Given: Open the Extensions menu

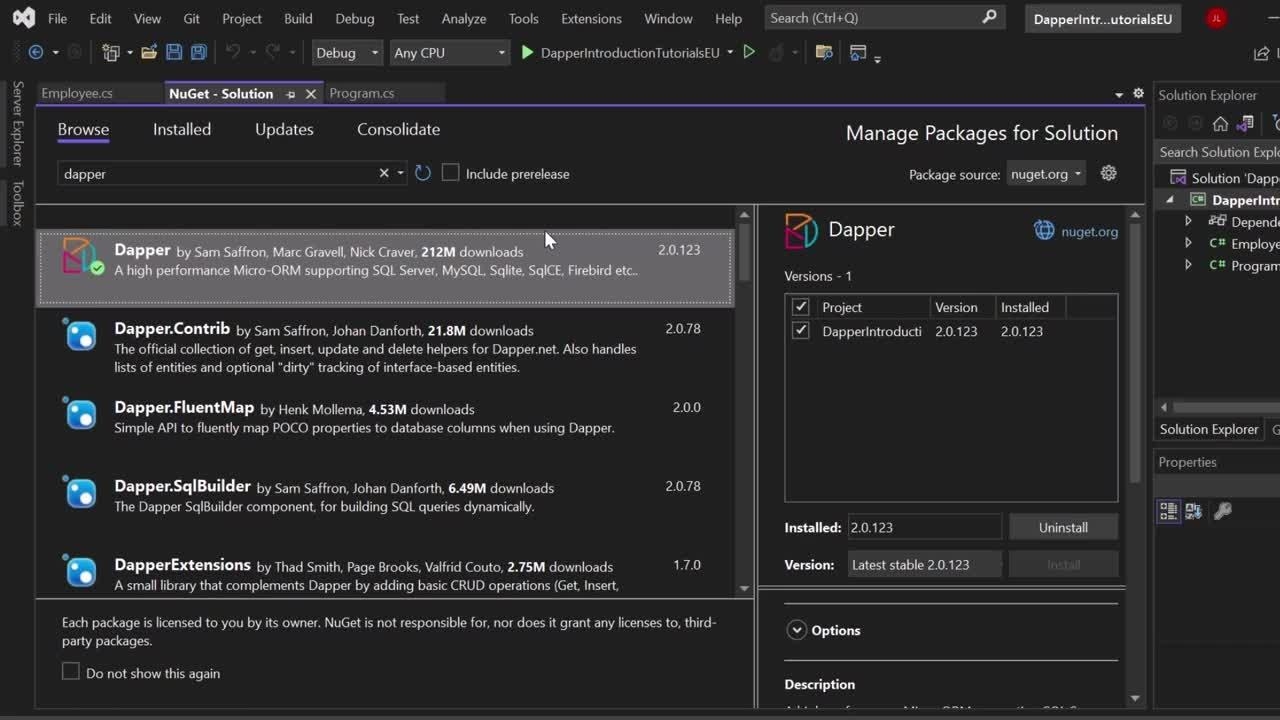Looking at the screenshot, I should pos(591,18).
